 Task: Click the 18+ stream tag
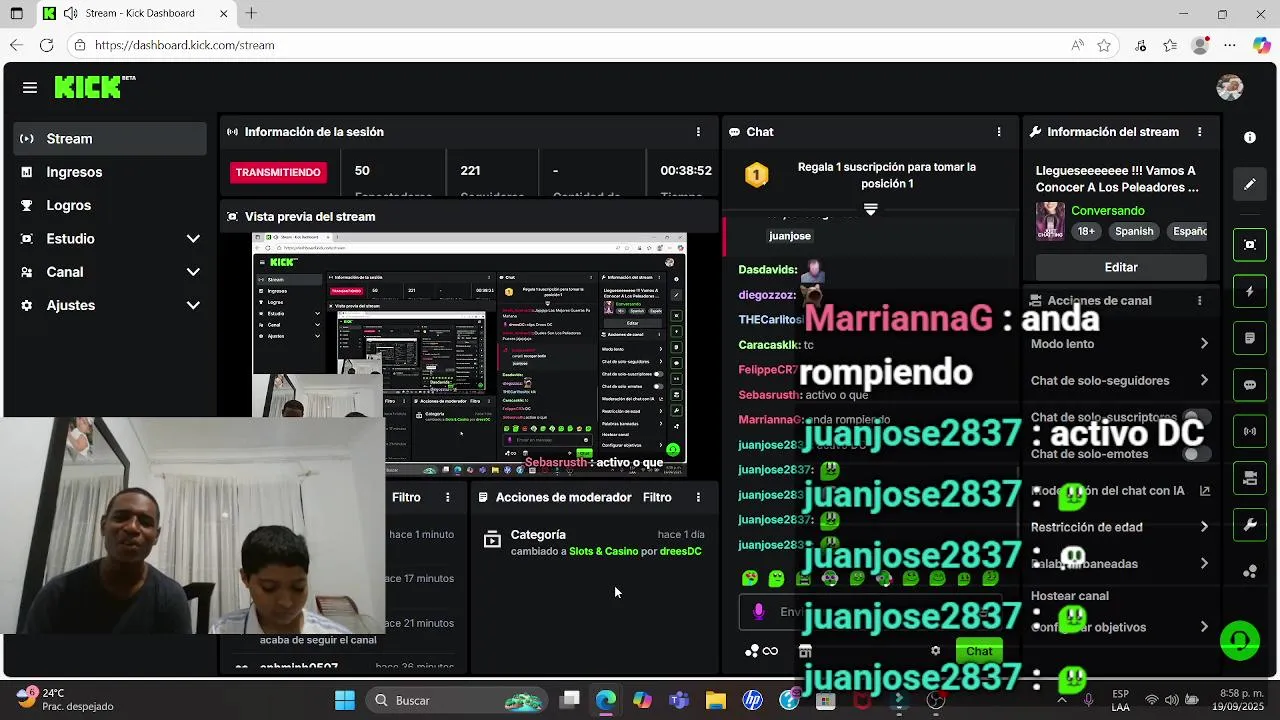coord(1086,231)
